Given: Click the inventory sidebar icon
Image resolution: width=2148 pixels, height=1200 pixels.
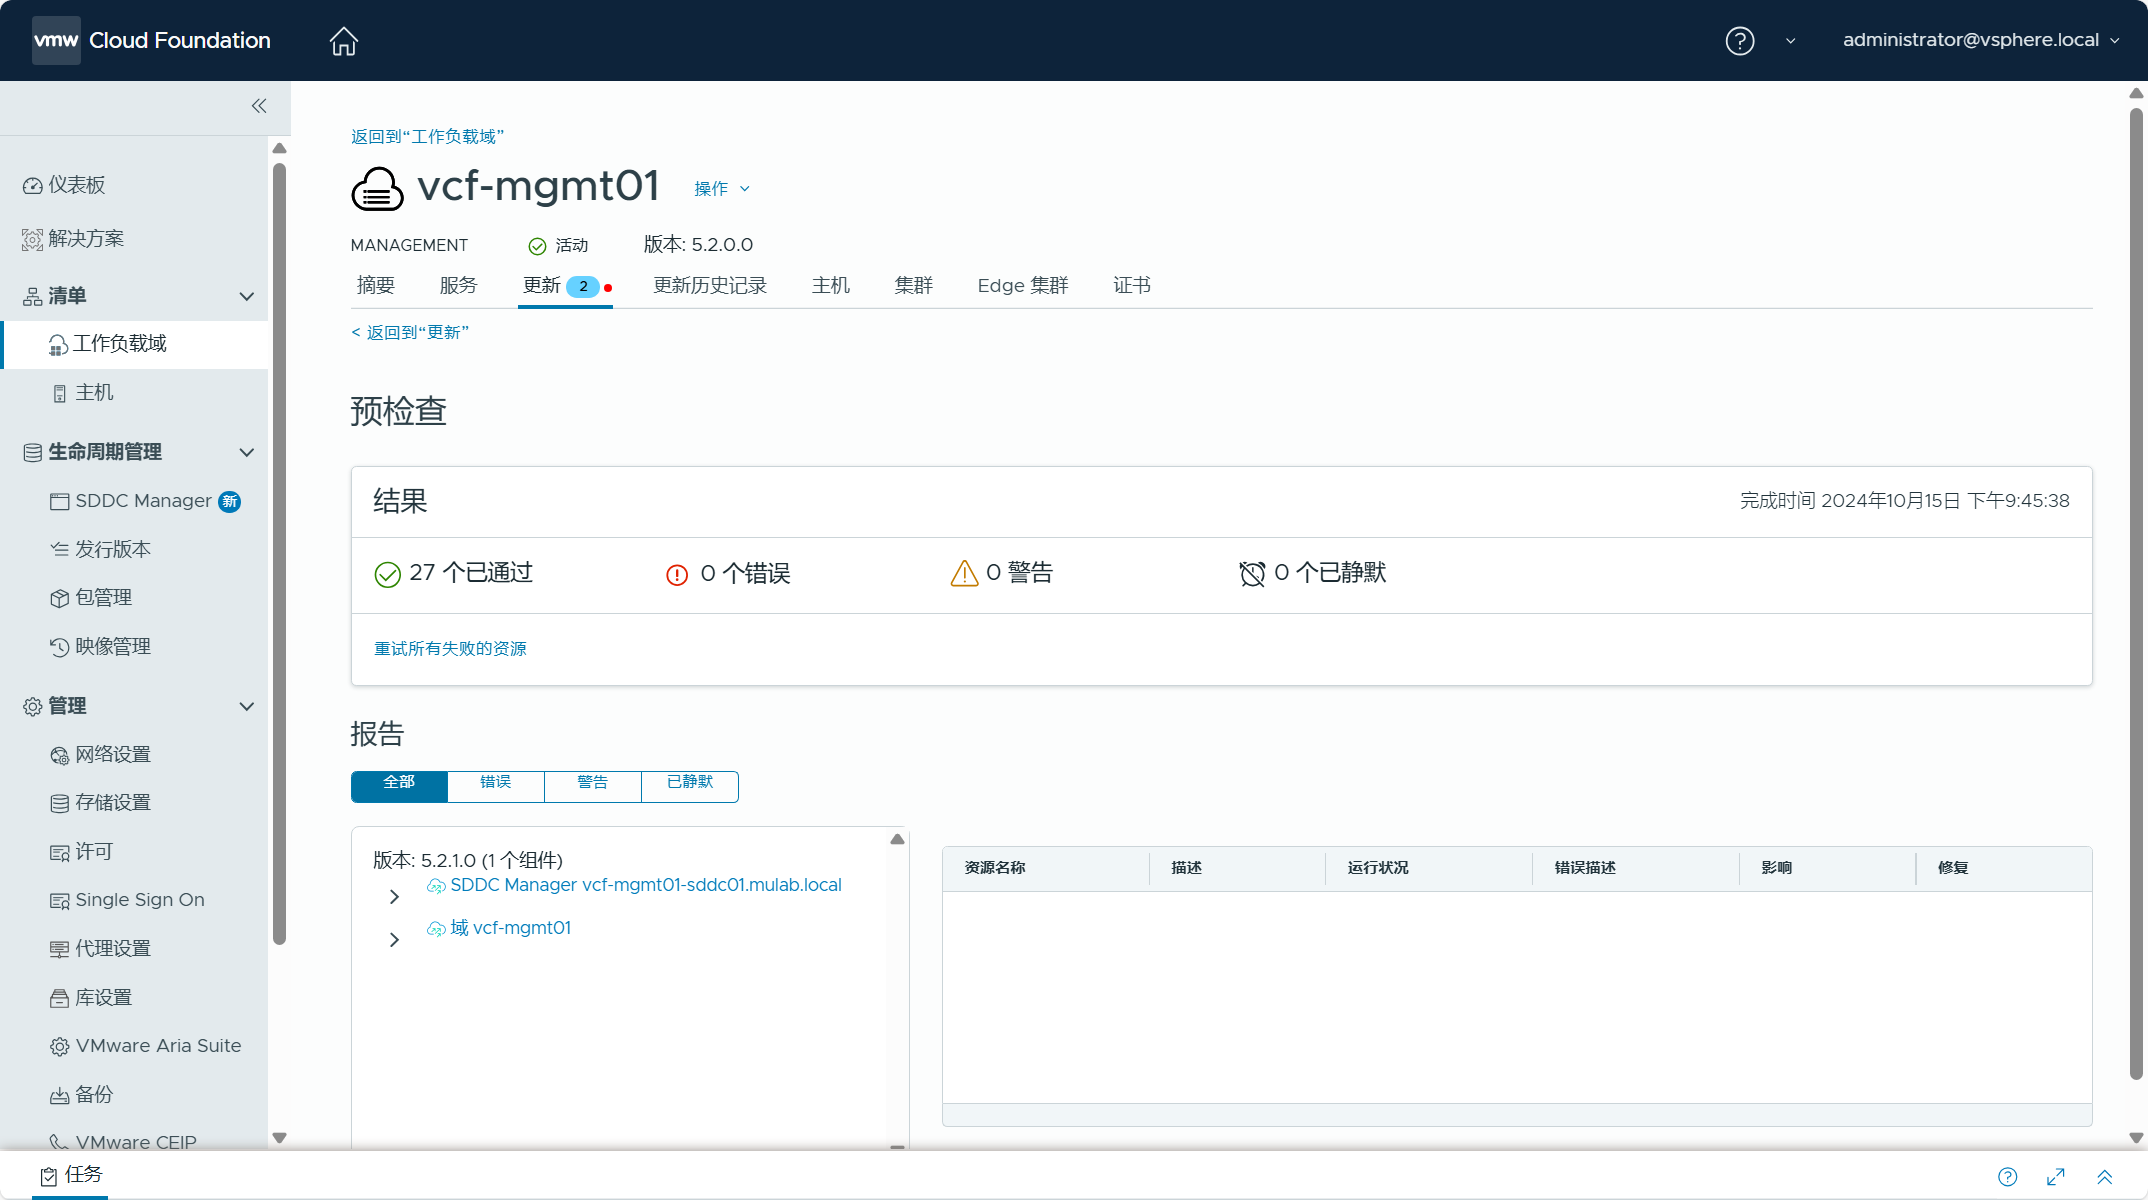Looking at the screenshot, I should (x=31, y=295).
